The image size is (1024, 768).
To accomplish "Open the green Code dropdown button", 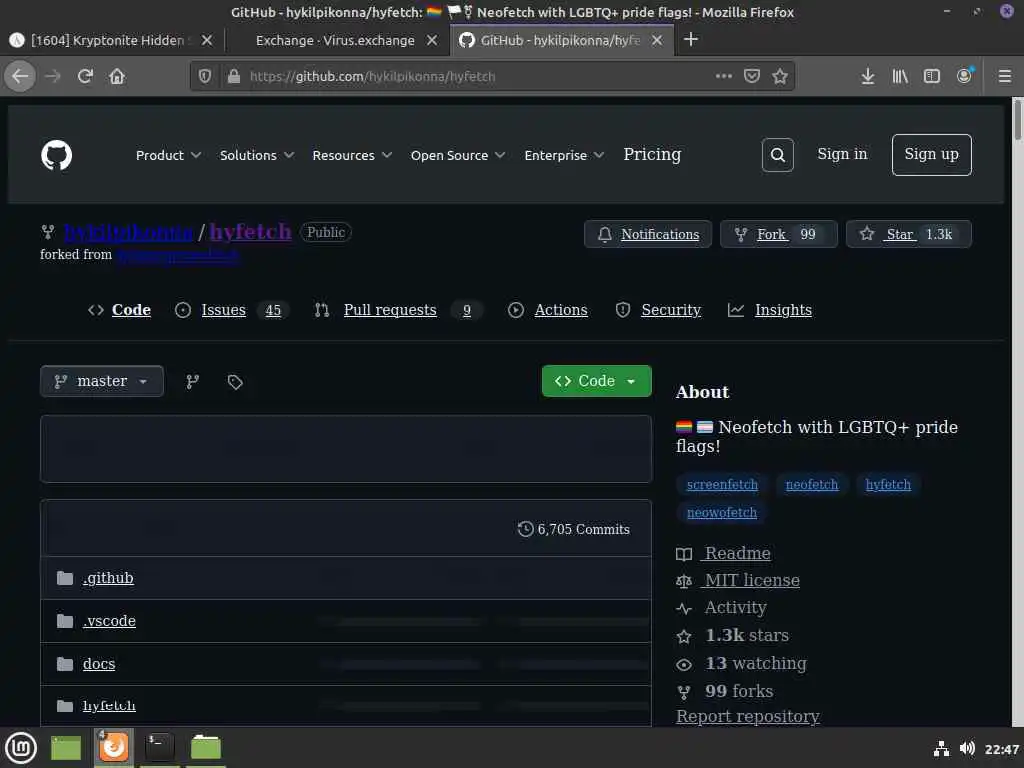I will pos(596,381).
